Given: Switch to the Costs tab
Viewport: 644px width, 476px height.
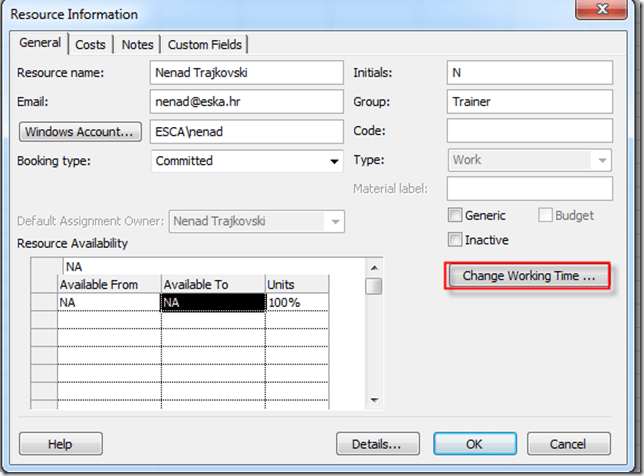Looking at the screenshot, I should coord(90,45).
